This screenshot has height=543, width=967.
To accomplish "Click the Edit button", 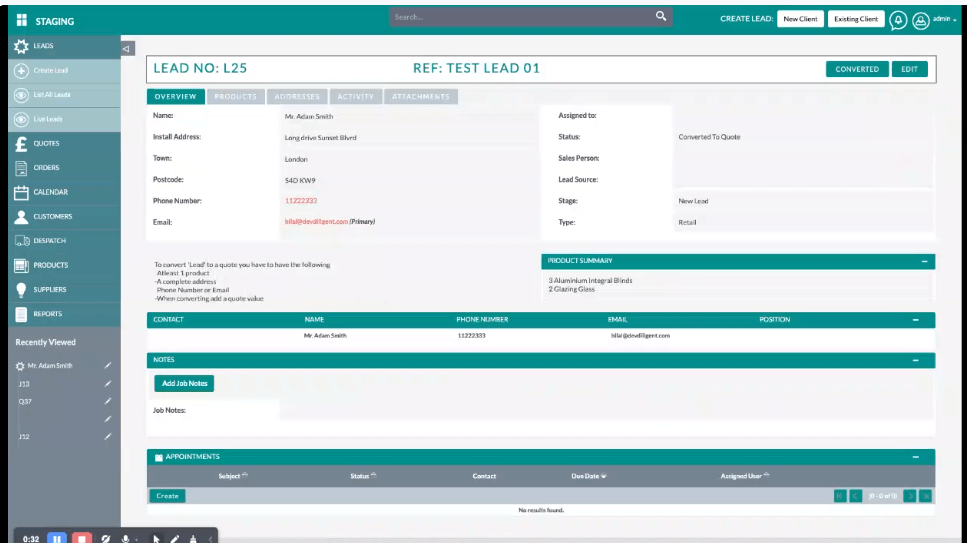I will 910,69.
